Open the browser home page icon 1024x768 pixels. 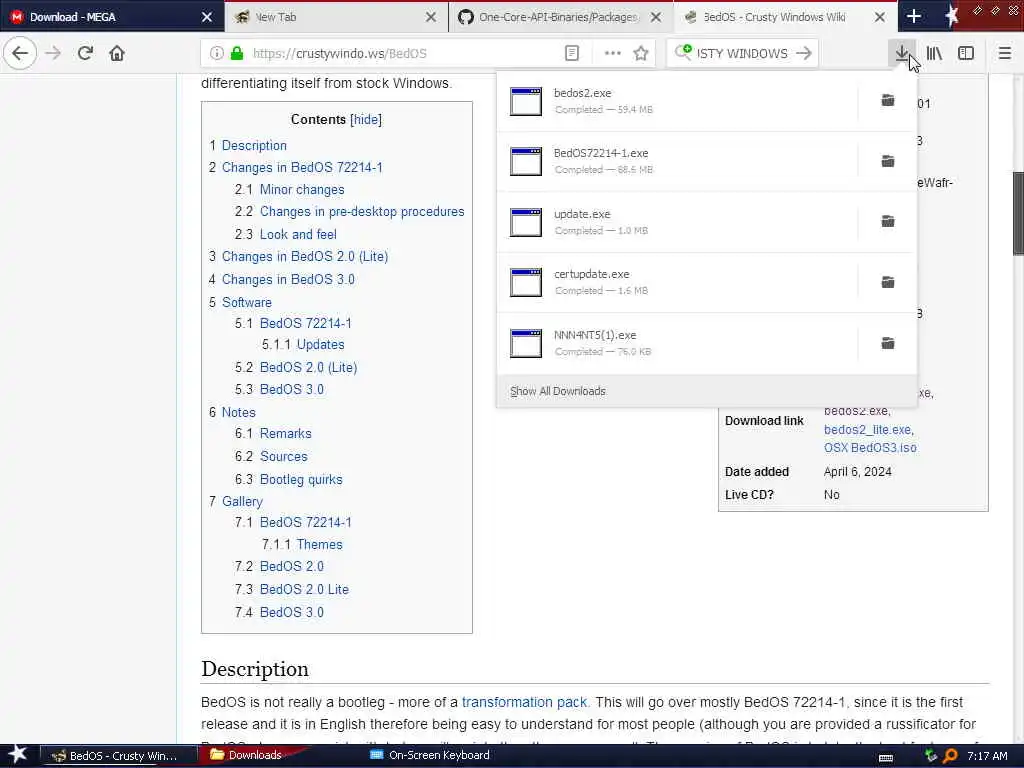pyautogui.click(x=117, y=54)
